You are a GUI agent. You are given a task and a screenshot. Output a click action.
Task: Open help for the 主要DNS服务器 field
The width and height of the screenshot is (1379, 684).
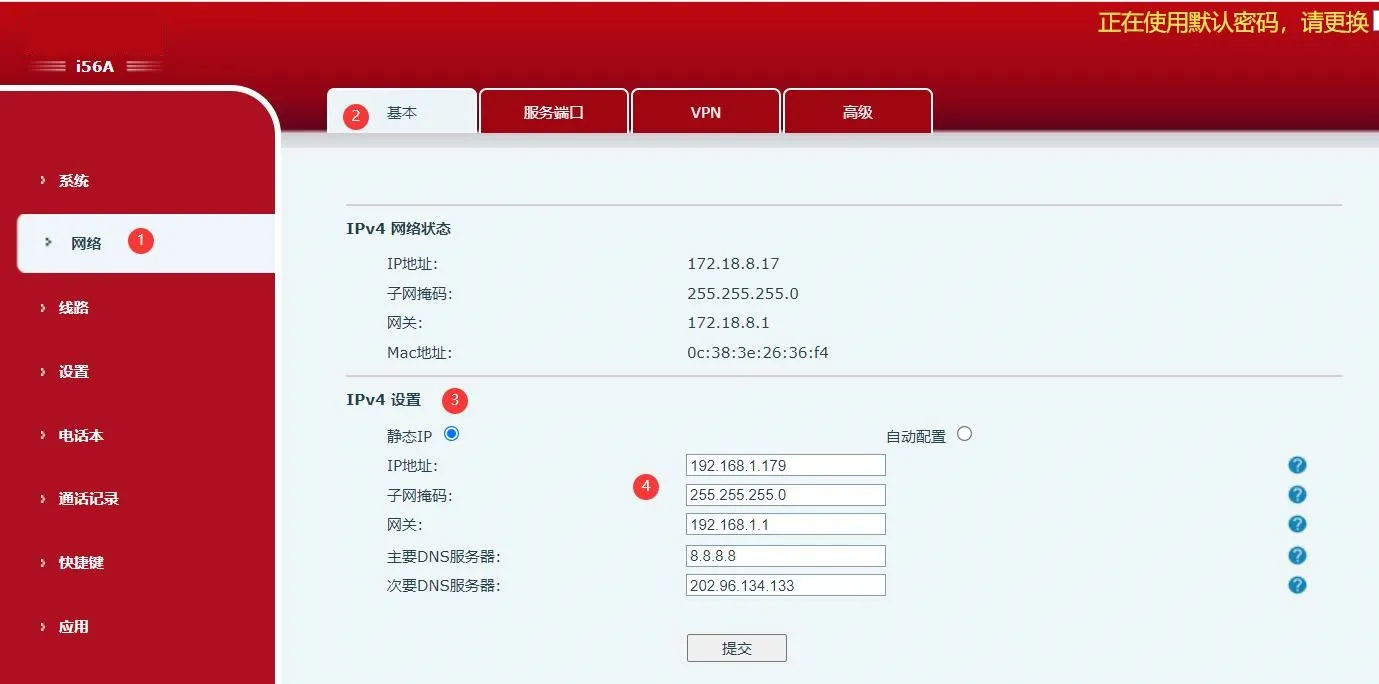tap(1297, 555)
